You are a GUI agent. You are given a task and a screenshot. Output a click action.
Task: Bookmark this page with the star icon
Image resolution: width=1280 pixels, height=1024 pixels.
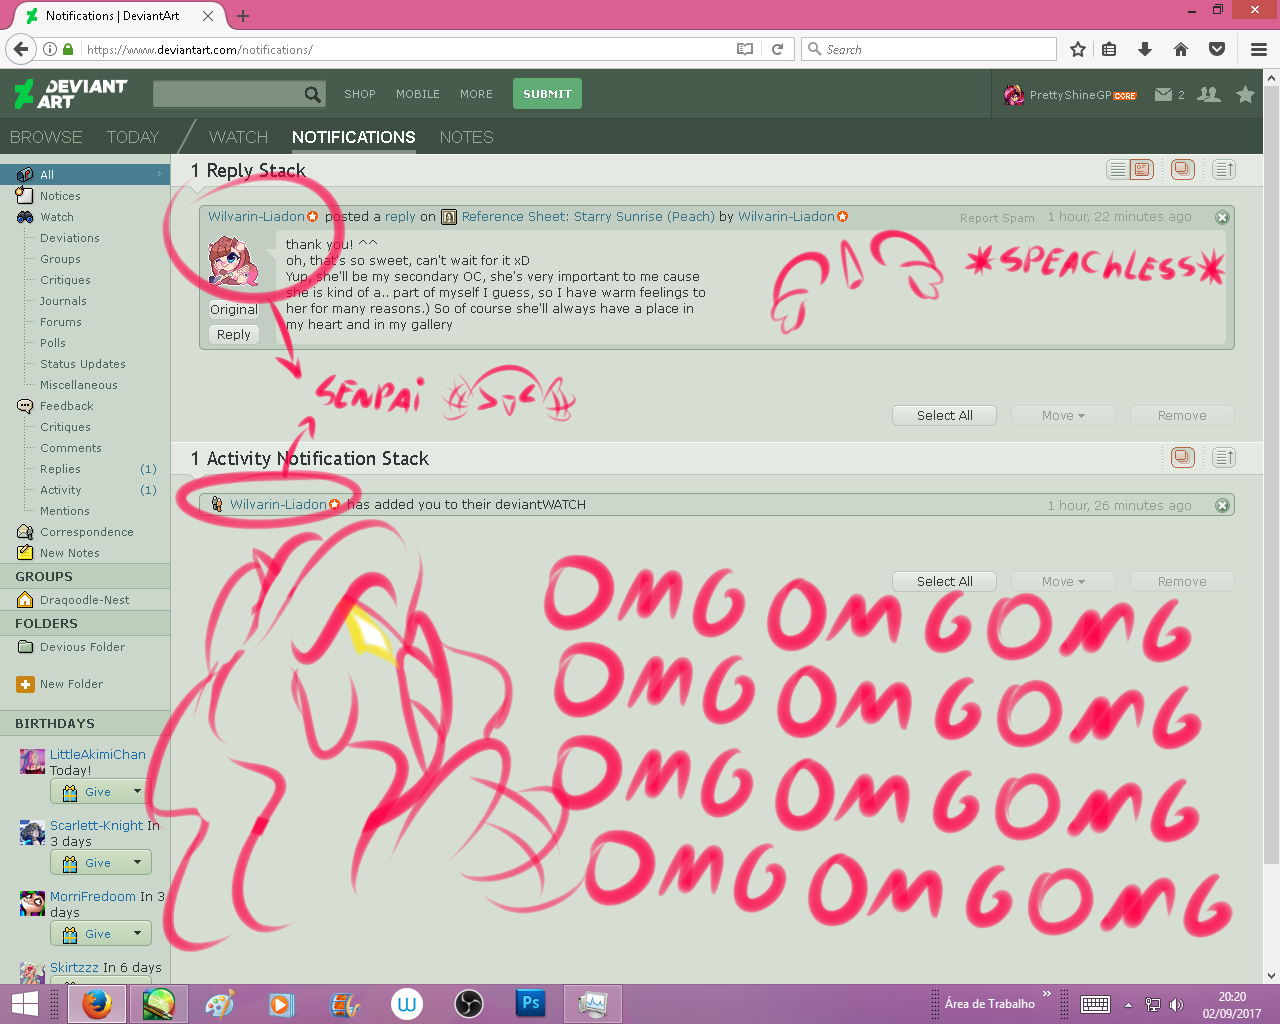1078,49
